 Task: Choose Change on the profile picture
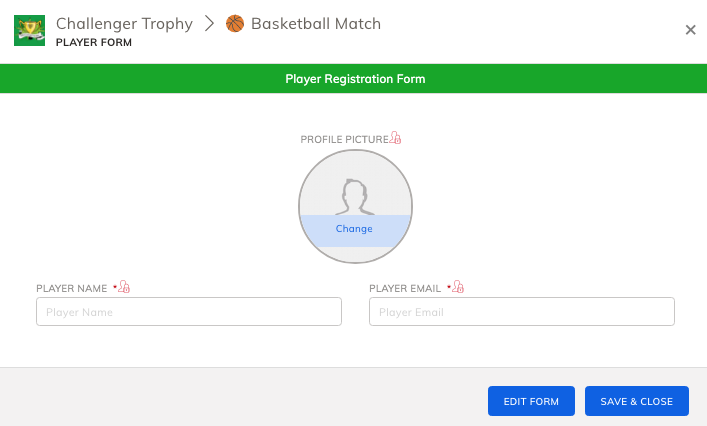pos(354,229)
